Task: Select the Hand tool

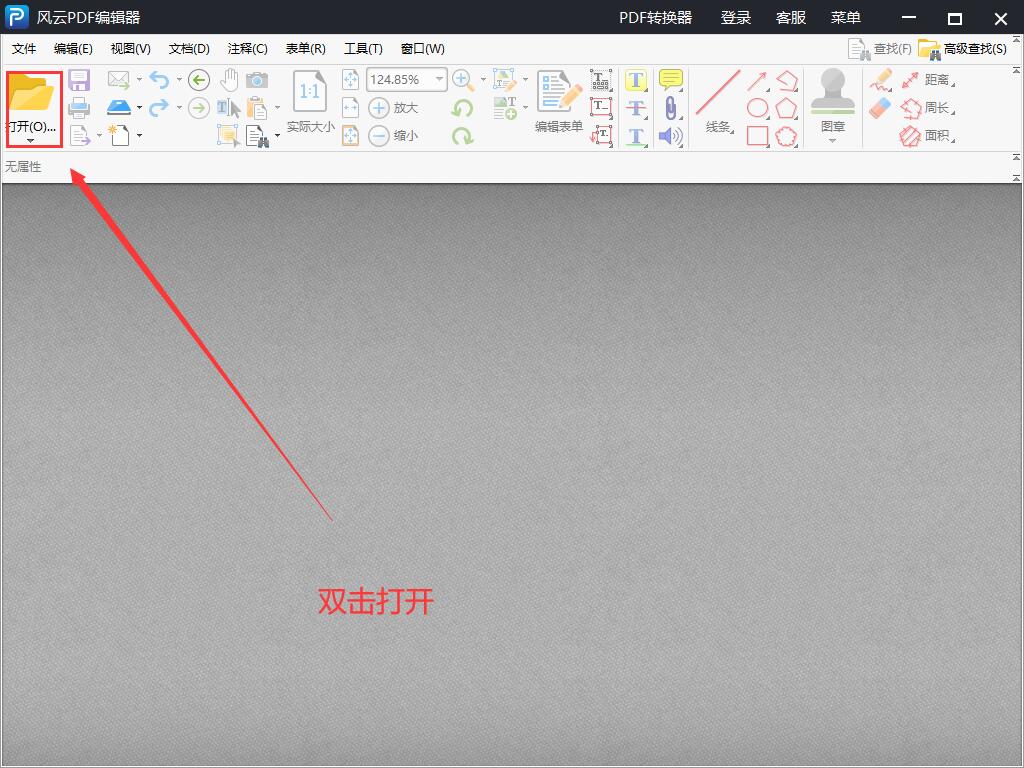Action: point(229,80)
